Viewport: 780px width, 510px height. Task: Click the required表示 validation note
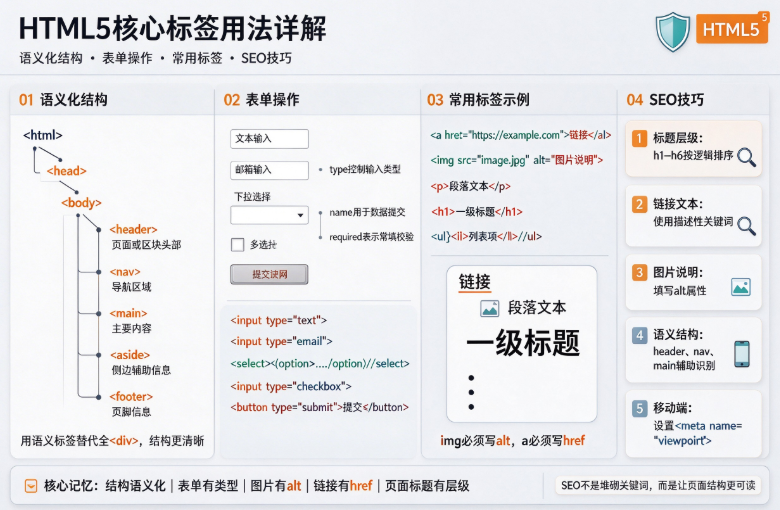click(371, 237)
